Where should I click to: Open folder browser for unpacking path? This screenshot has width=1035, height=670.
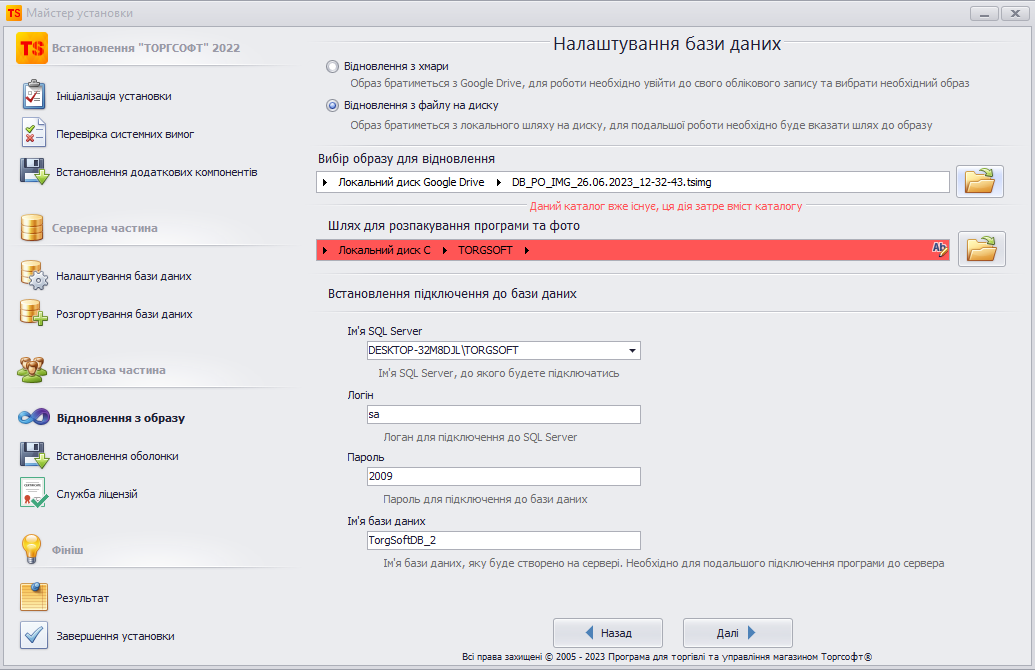coord(980,249)
